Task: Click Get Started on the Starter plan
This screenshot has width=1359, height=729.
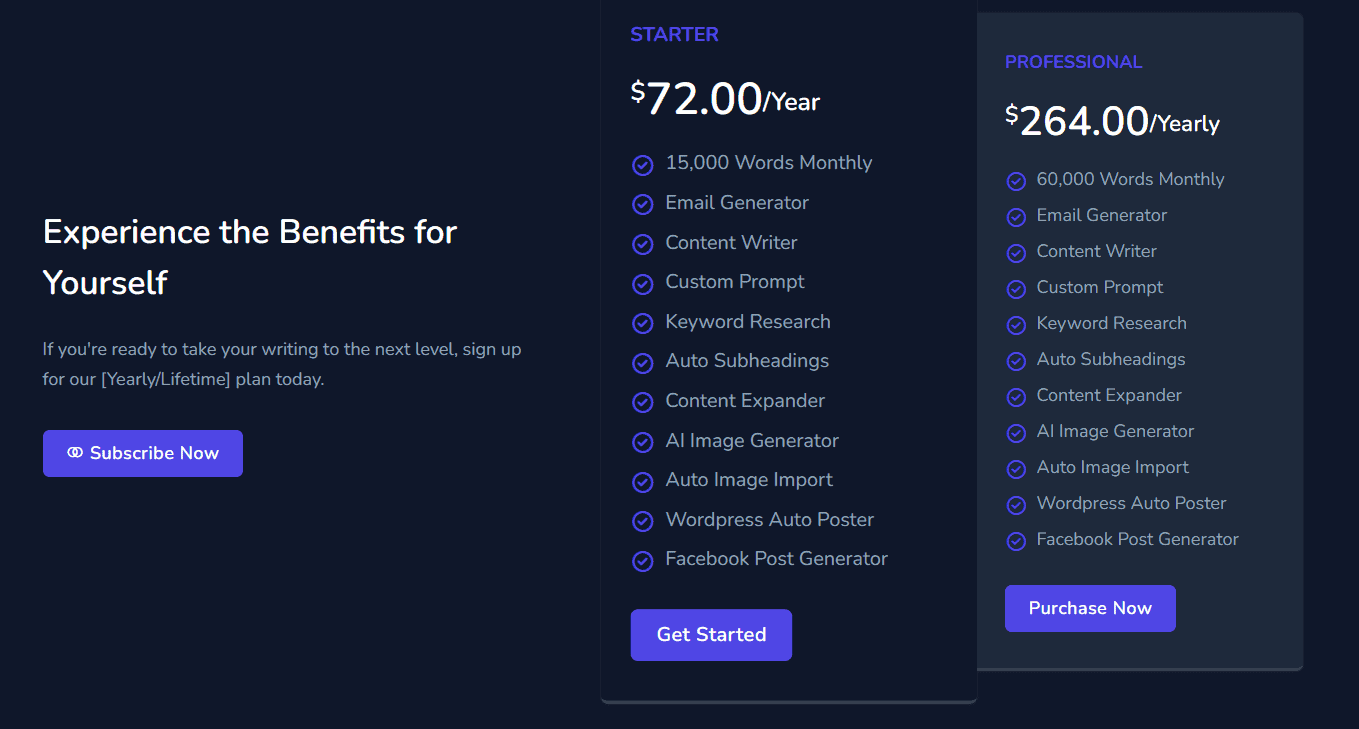Action: [711, 635]
